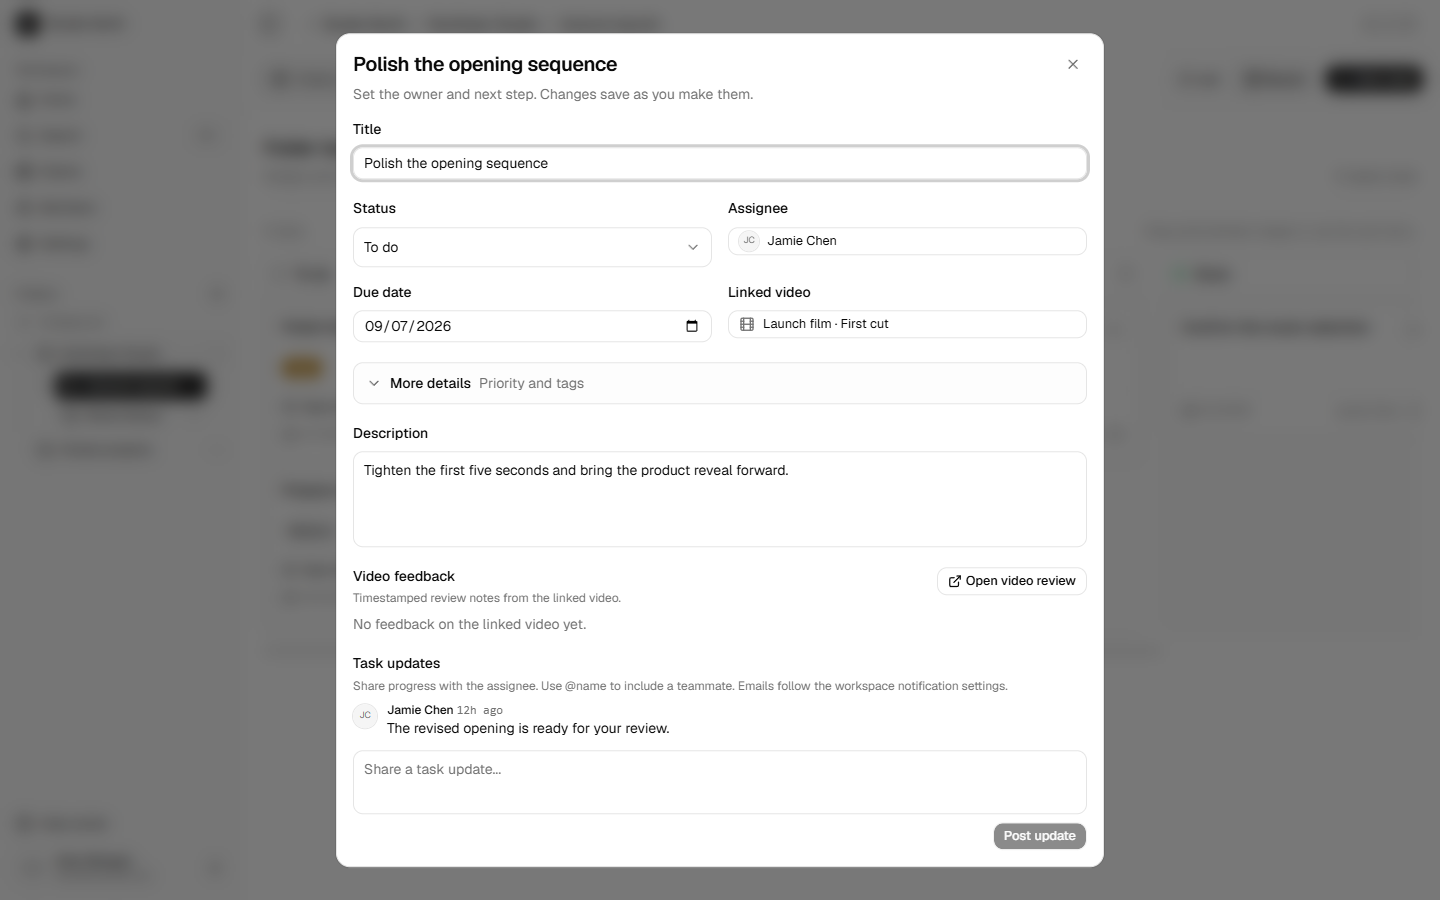This screenshot has width=1440, height=900.
Task: Open the Status dropdown showing To do
Action: pyautogui.click(x=532, y=247)
